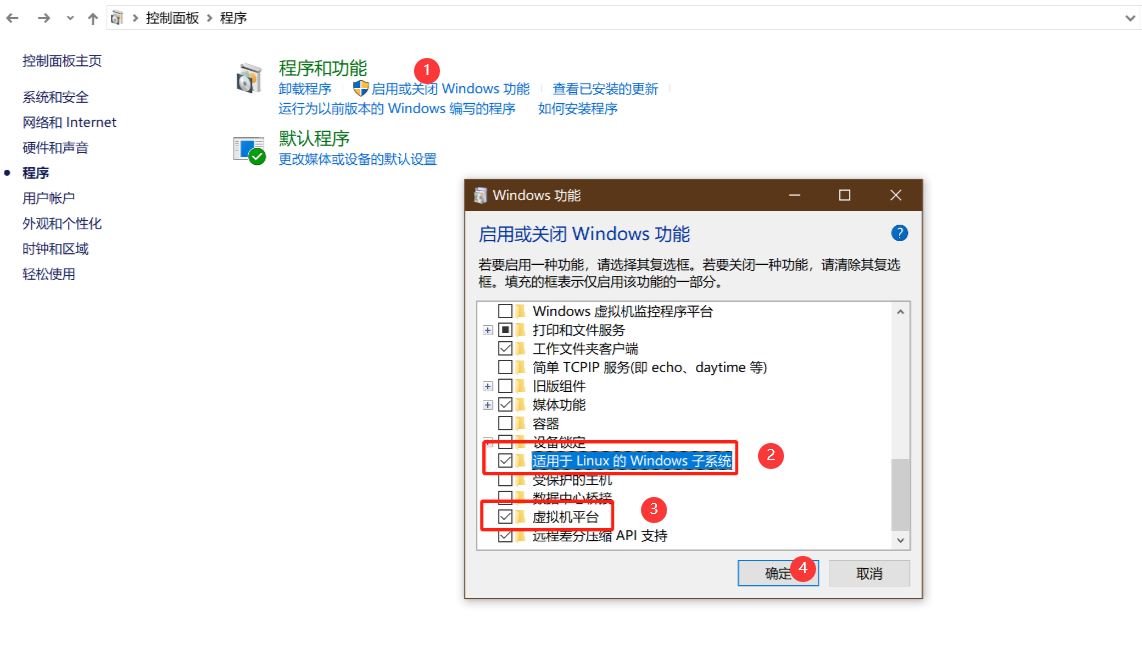Open 网络和 Internet category

pyautogui.click(x=69, y=122)
